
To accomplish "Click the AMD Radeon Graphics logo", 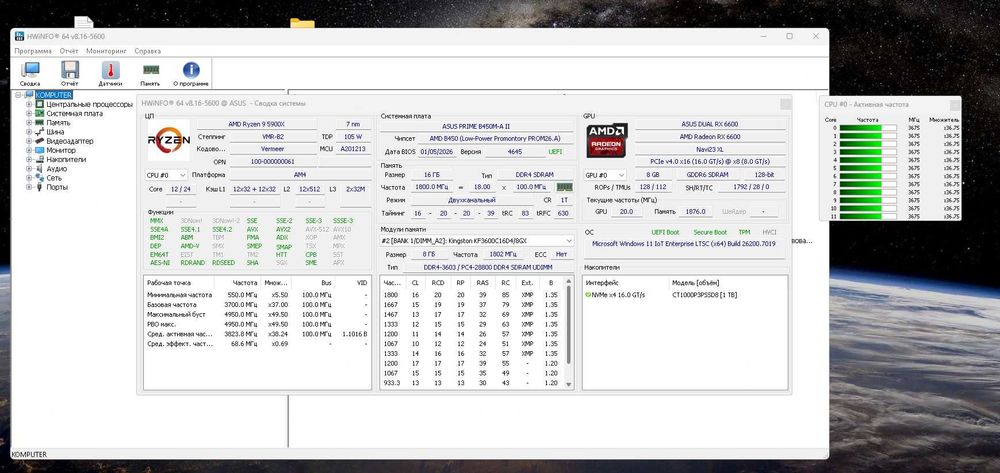I will [x=607, y=140].
